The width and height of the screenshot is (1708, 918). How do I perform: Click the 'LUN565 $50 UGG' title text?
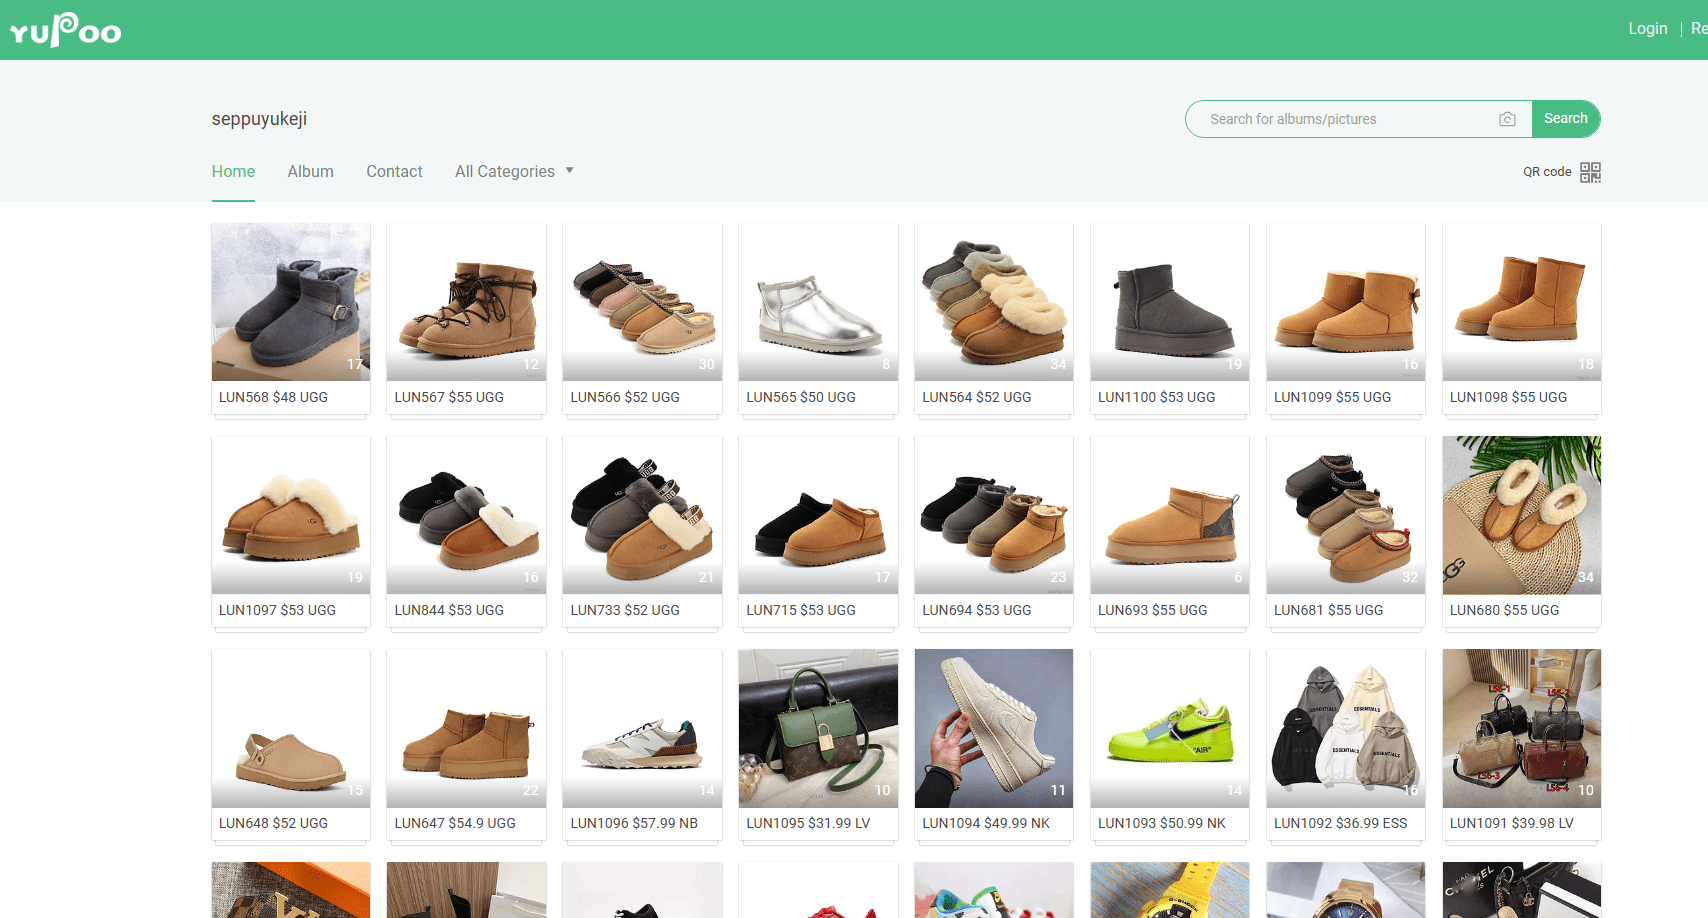[801, 397]
